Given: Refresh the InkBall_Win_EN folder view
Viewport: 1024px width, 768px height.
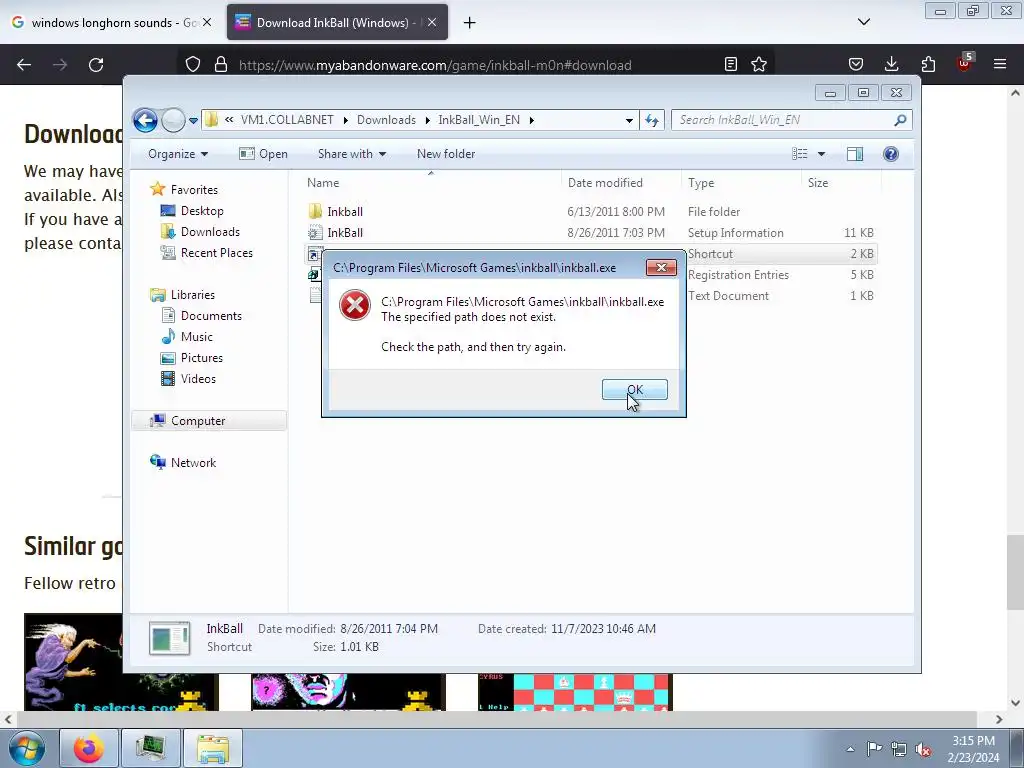Looking at the screenshot, I should click(652, 120).
